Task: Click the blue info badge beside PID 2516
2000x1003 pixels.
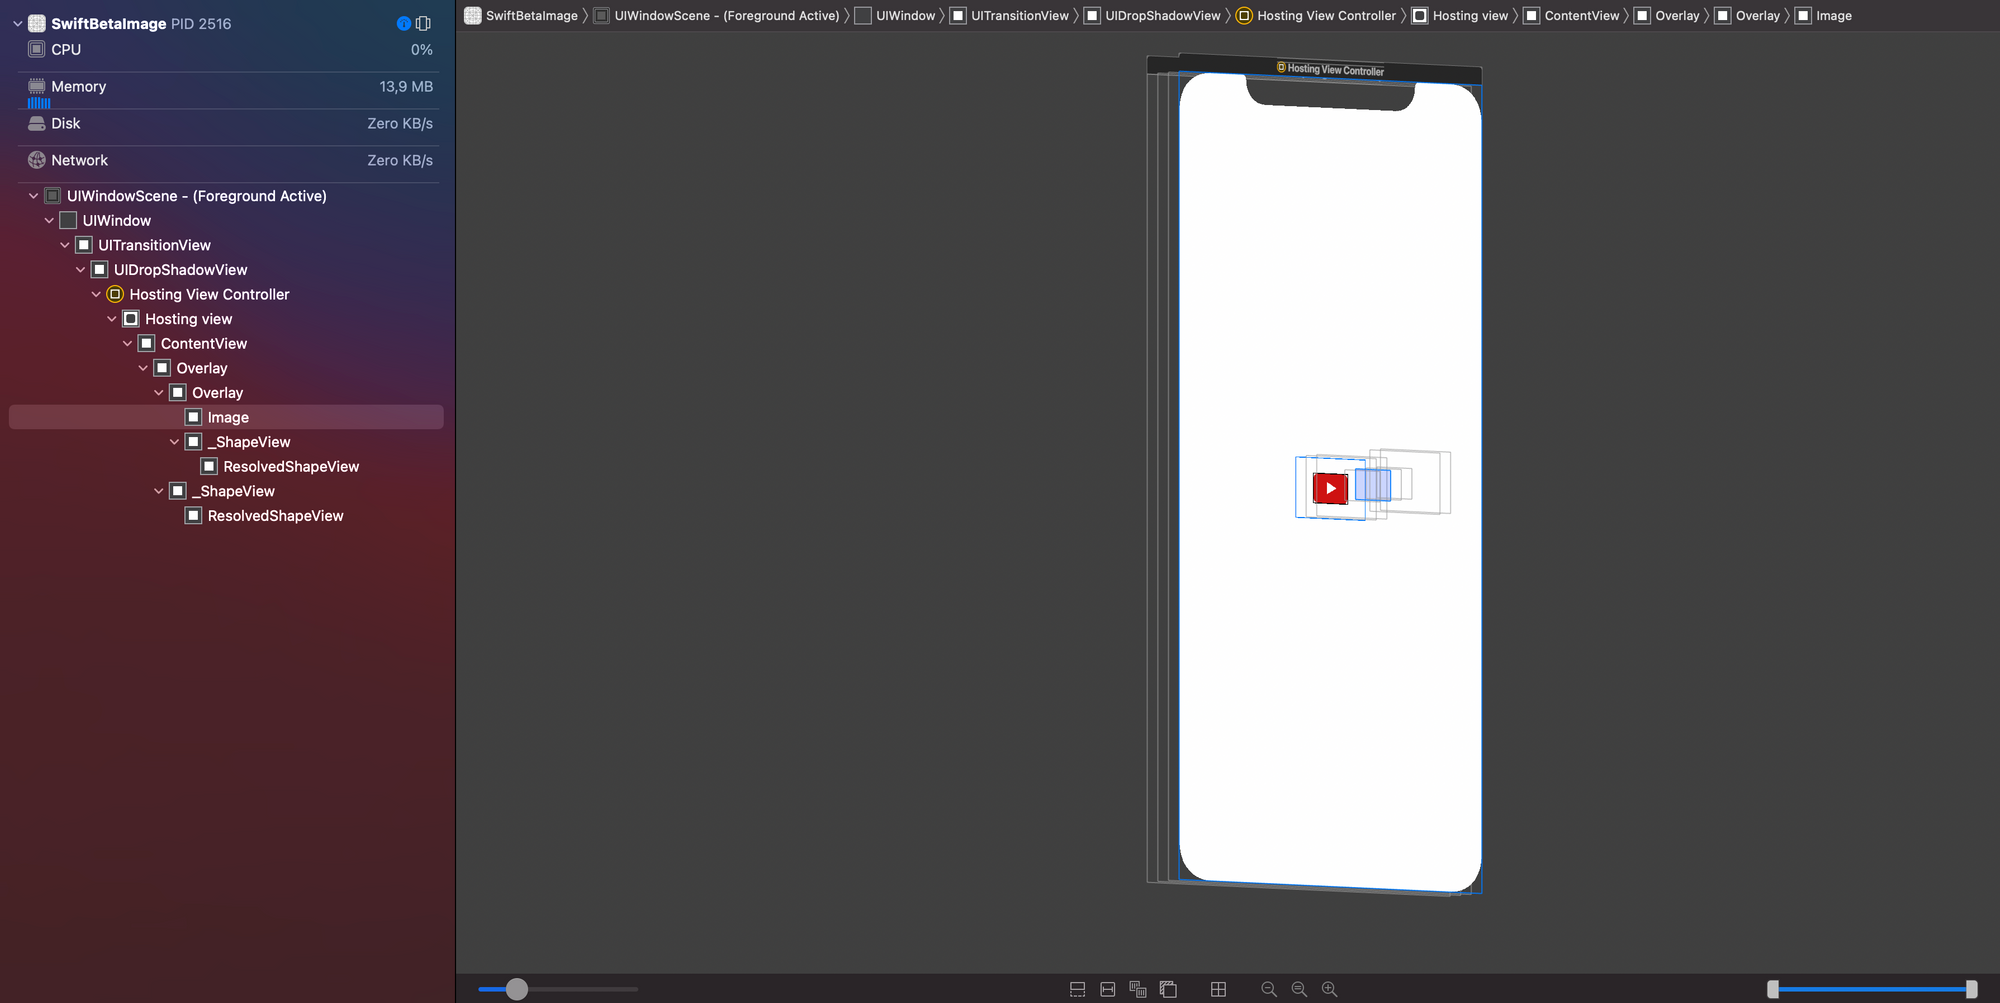Action: tap(404, 23)
